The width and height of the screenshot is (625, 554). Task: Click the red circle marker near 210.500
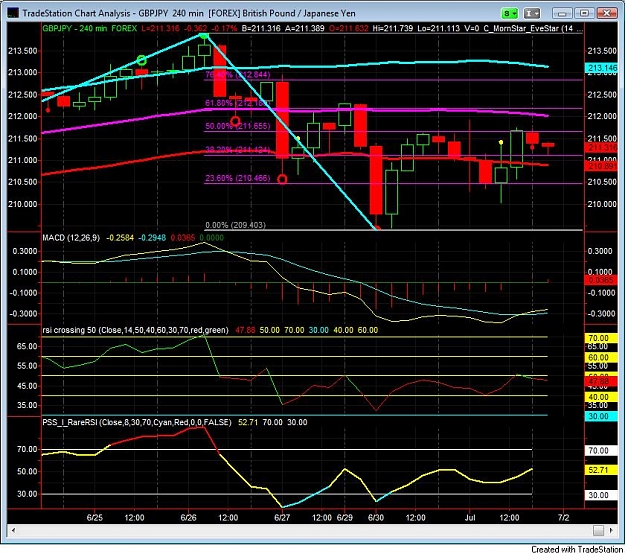click(282, 179)
